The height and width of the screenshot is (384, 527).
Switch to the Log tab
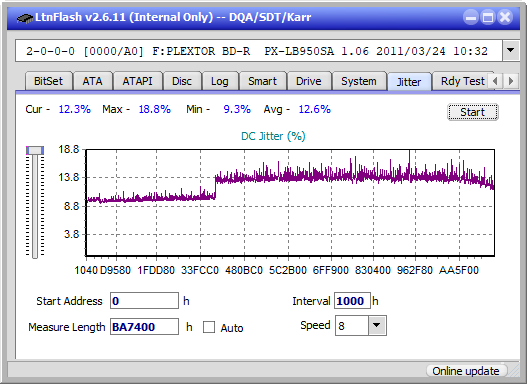(220, 81)
